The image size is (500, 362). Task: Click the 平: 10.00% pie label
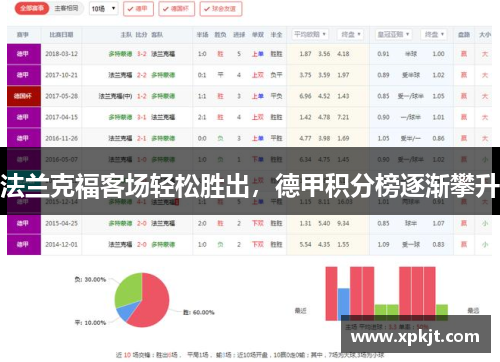(90, 323)
